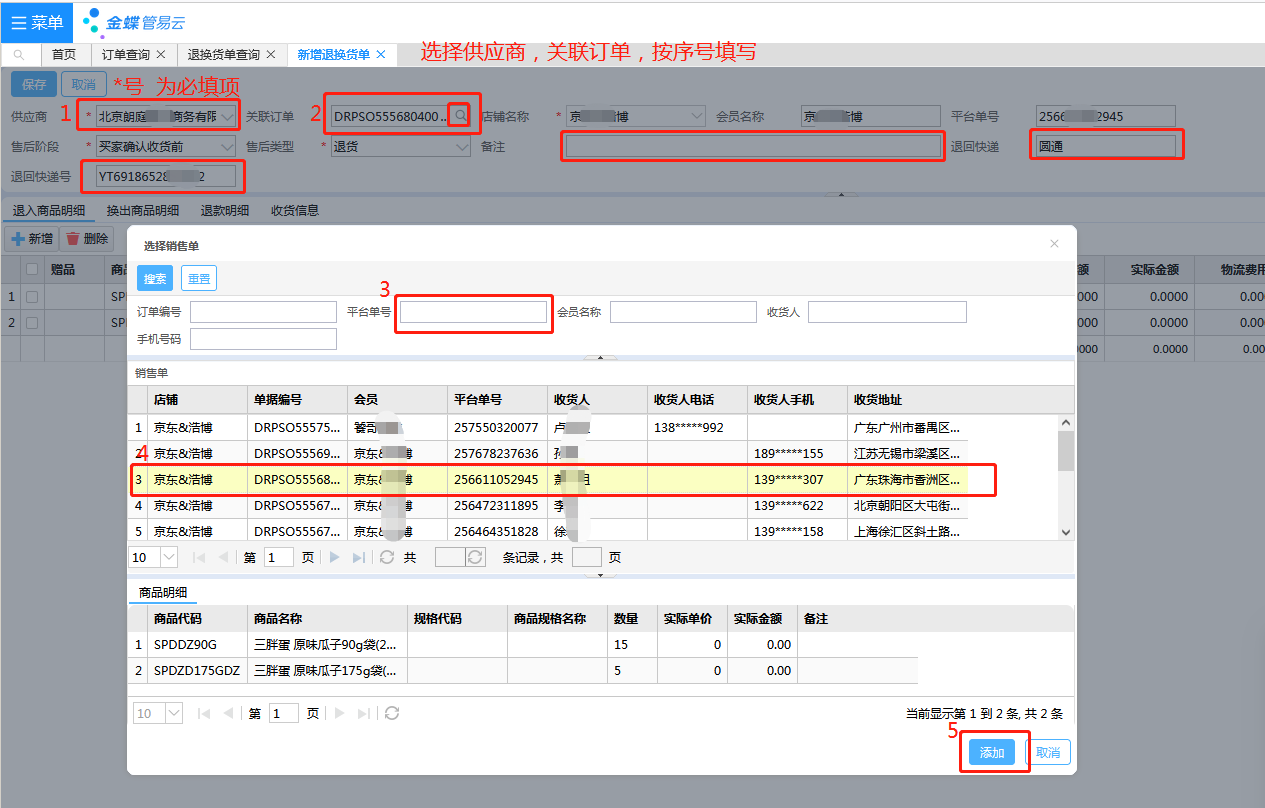The width and height of the screenshot is (1265, 808).
Task: Tick the checkbox in row 1 of the product table
Action: click(32, 297)
